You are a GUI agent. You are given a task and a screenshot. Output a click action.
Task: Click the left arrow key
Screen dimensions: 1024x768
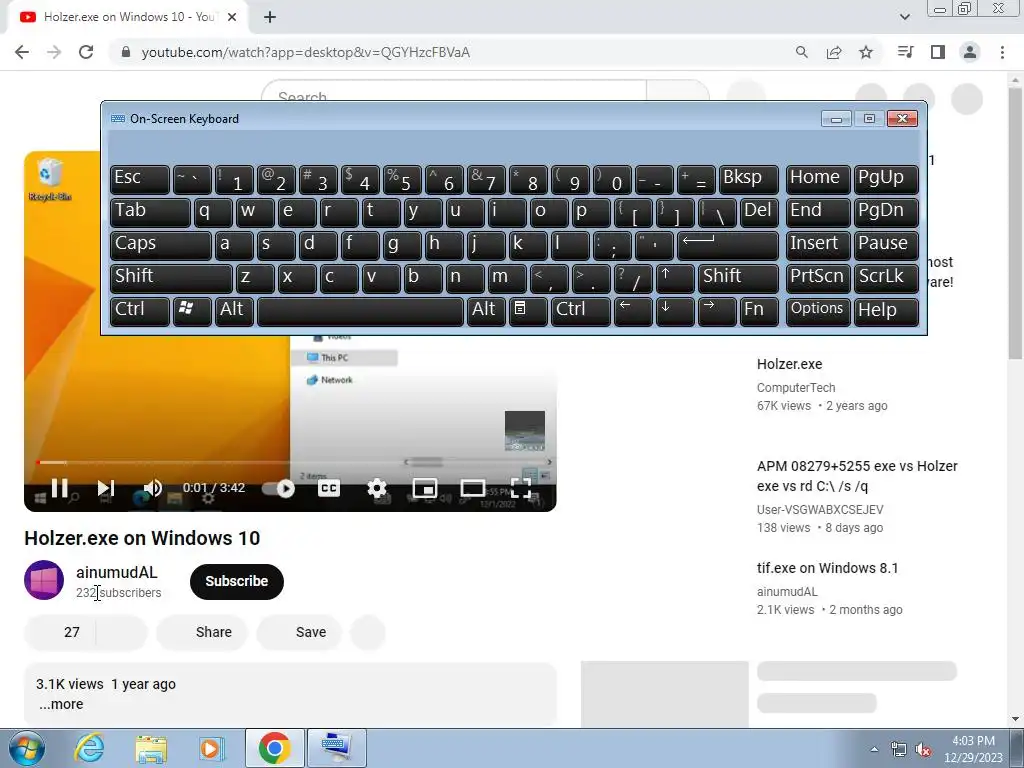[633, 312]
